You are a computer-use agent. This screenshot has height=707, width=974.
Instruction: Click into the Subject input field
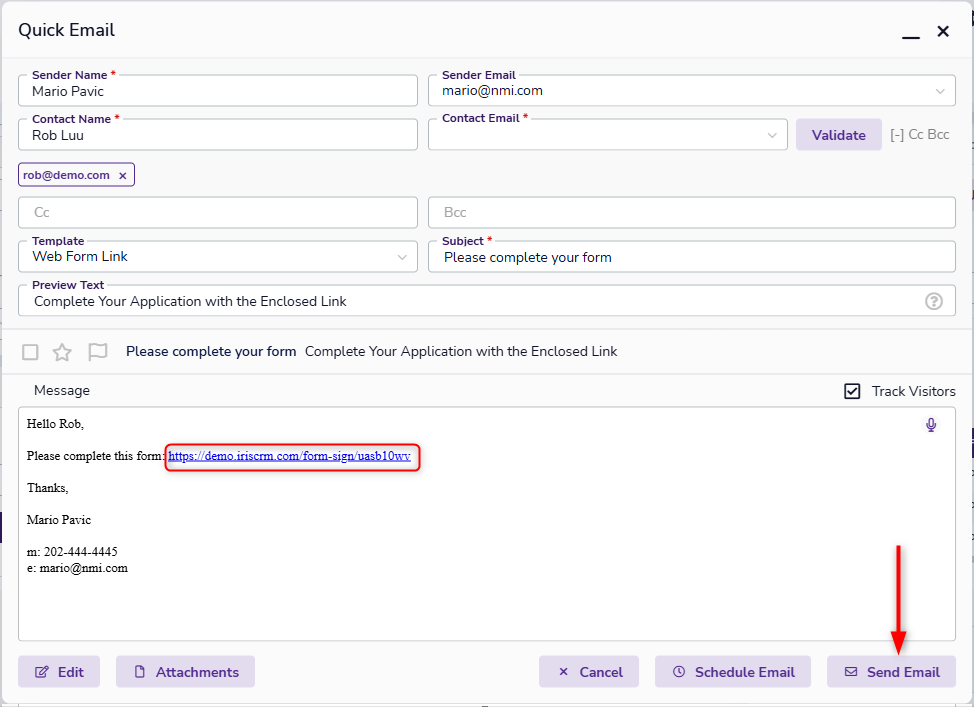click(x=692, y=257)
